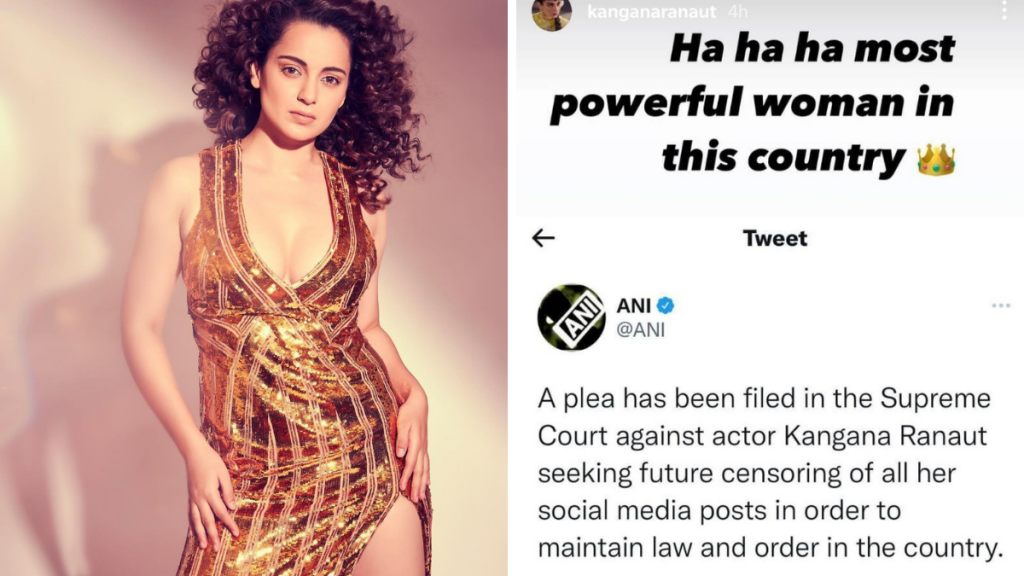The width and height of the screenshot is (1024, 576).
Task: Go back using the left arrow
Action: click(x=543, y=238)
